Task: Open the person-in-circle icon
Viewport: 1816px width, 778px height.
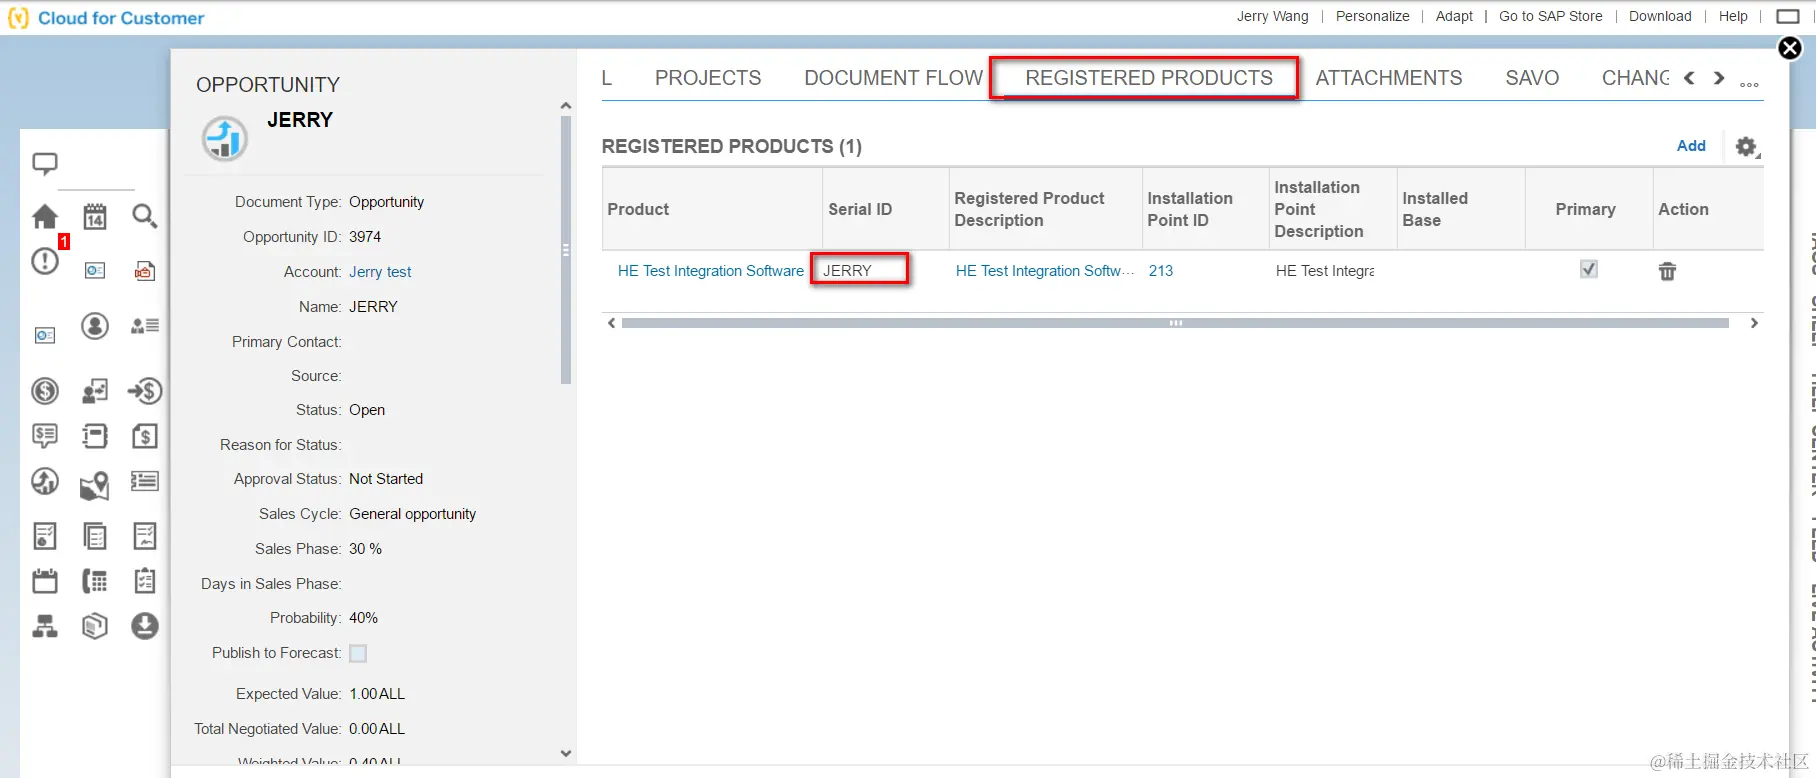Action: pos(95,326)
